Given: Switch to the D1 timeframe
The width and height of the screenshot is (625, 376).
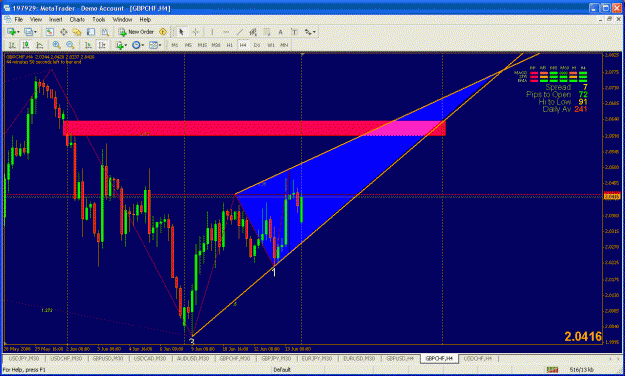Looking at the screenshot, I should pos(257,45).
